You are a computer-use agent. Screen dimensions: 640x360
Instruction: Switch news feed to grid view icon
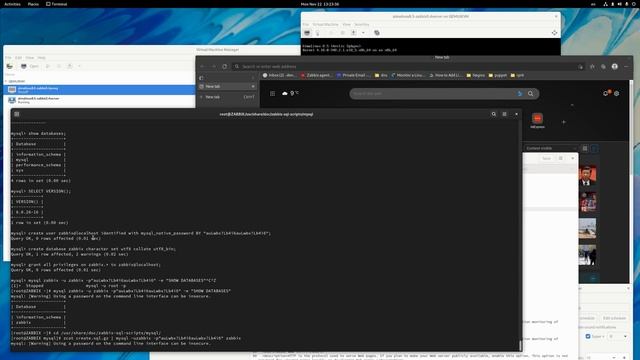tap(585, 148)
